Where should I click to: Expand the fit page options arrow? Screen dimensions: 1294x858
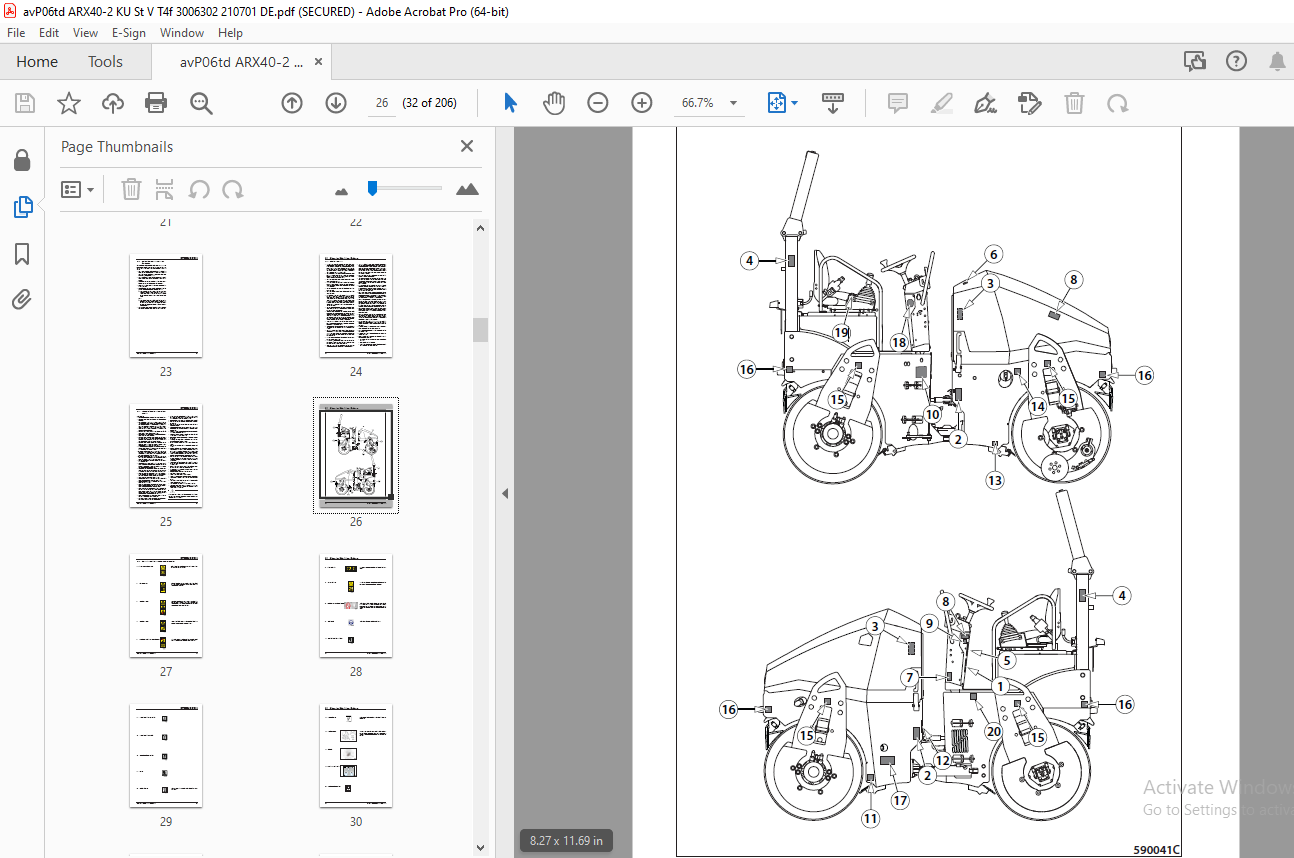click(x=795, y=103)
